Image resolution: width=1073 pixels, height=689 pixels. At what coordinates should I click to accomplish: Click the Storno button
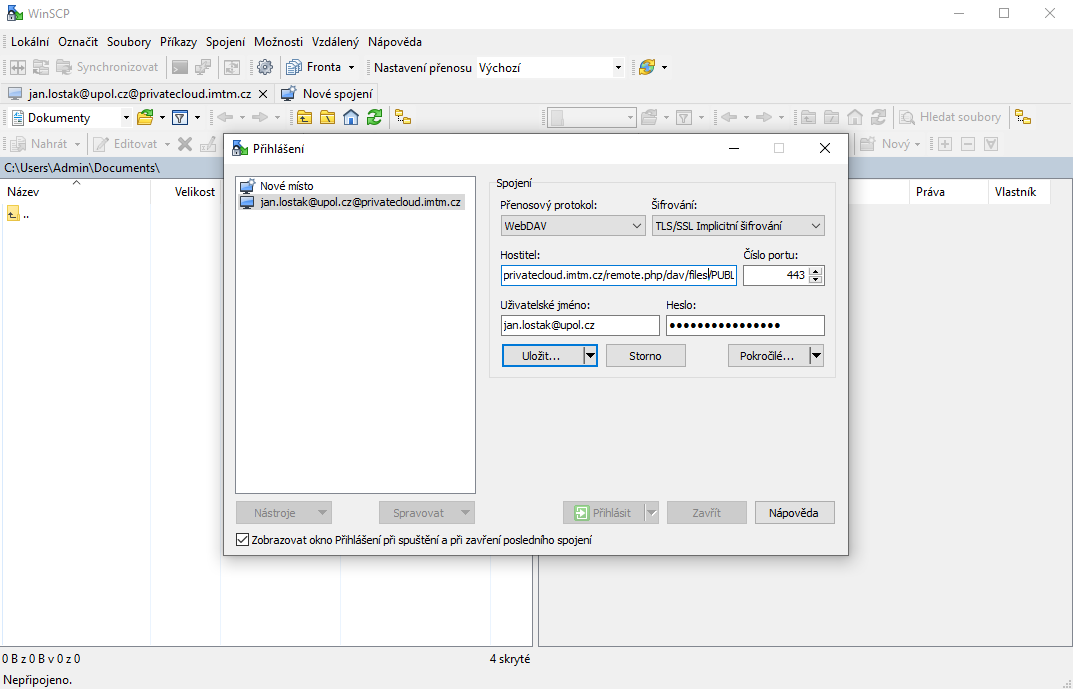645,356
